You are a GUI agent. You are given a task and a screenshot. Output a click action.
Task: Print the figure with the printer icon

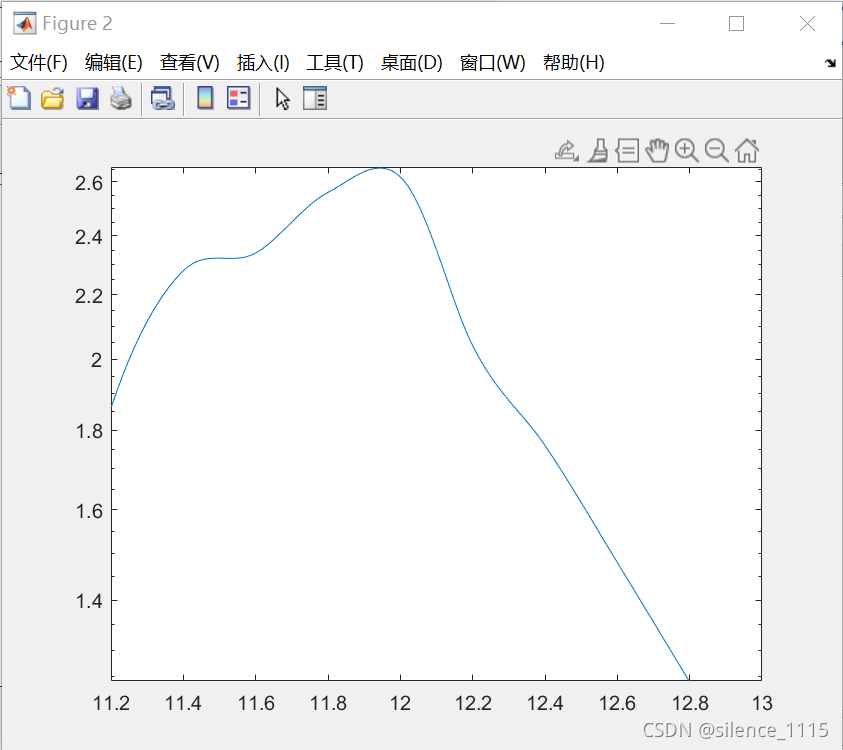coord(120,98)
